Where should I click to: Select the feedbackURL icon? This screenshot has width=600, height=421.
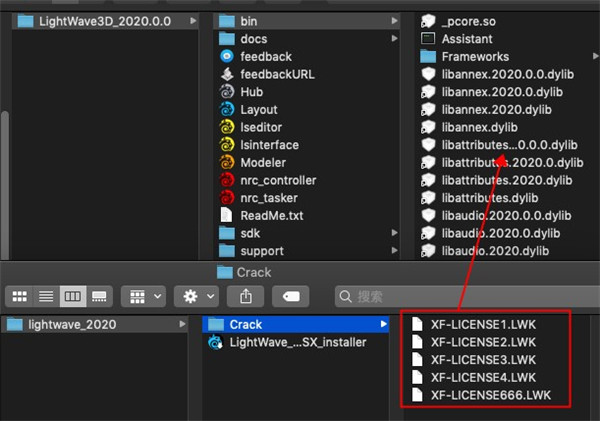(x=227, y=74)
